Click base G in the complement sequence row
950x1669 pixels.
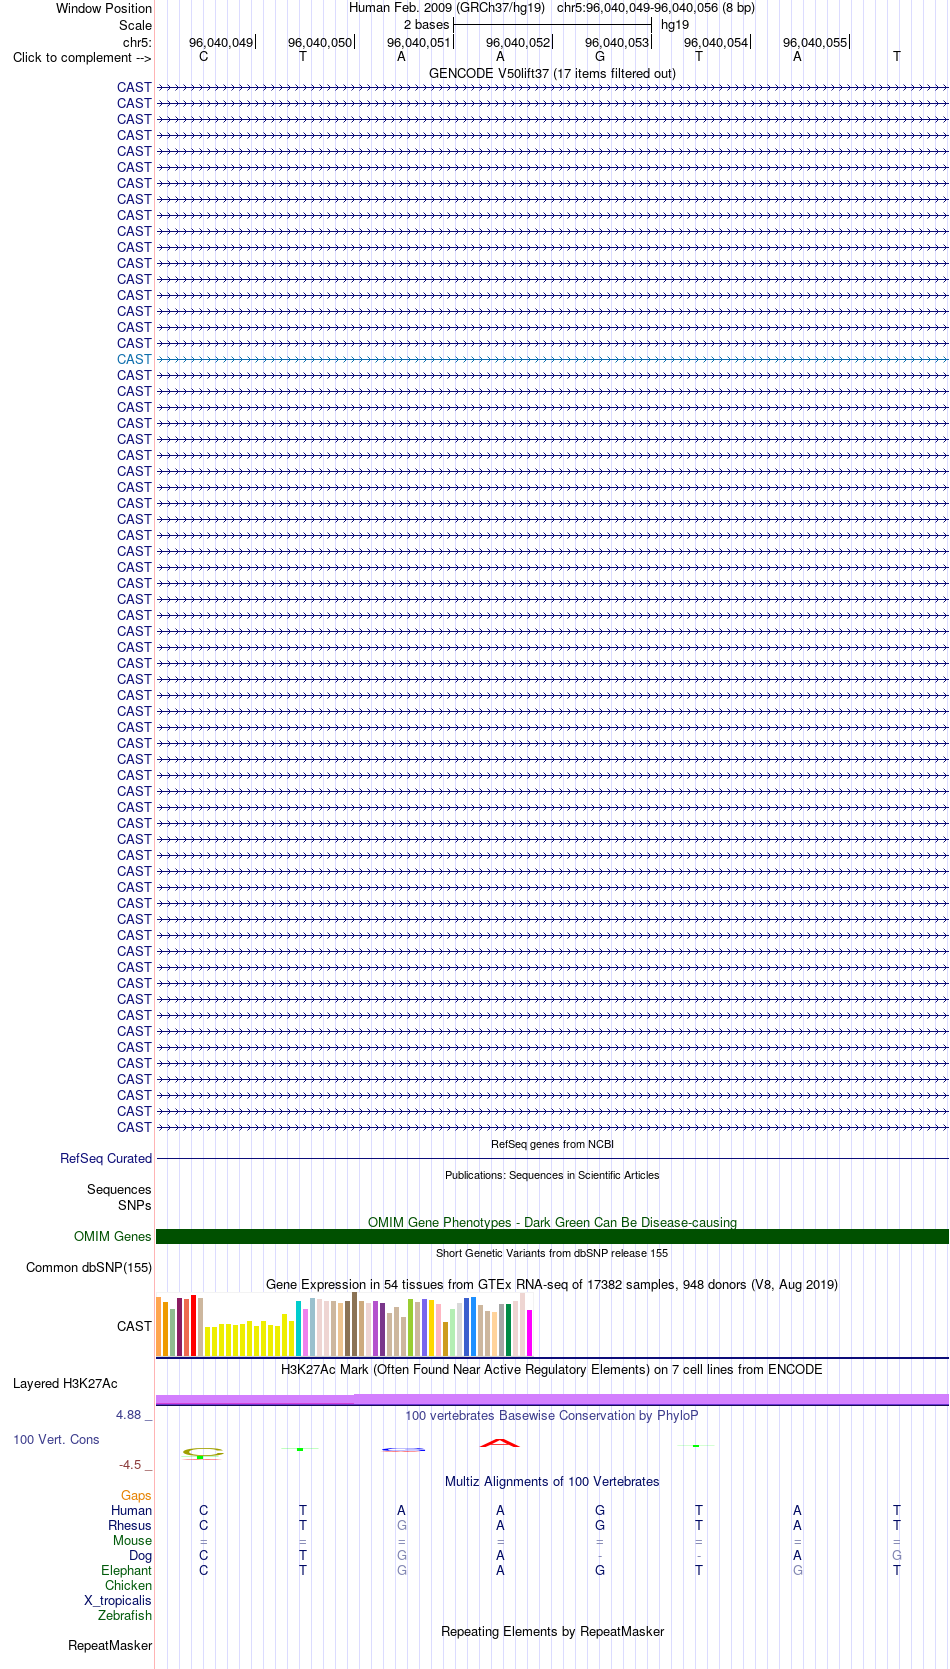point(600,57)
